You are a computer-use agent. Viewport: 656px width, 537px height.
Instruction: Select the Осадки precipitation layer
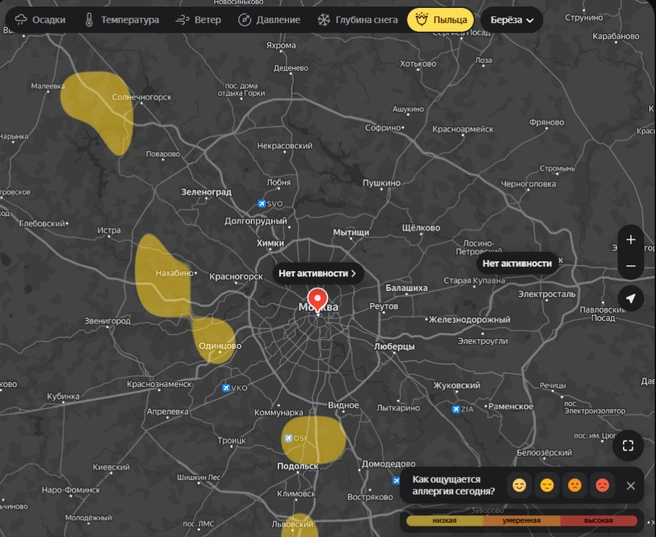click(40, 20)
